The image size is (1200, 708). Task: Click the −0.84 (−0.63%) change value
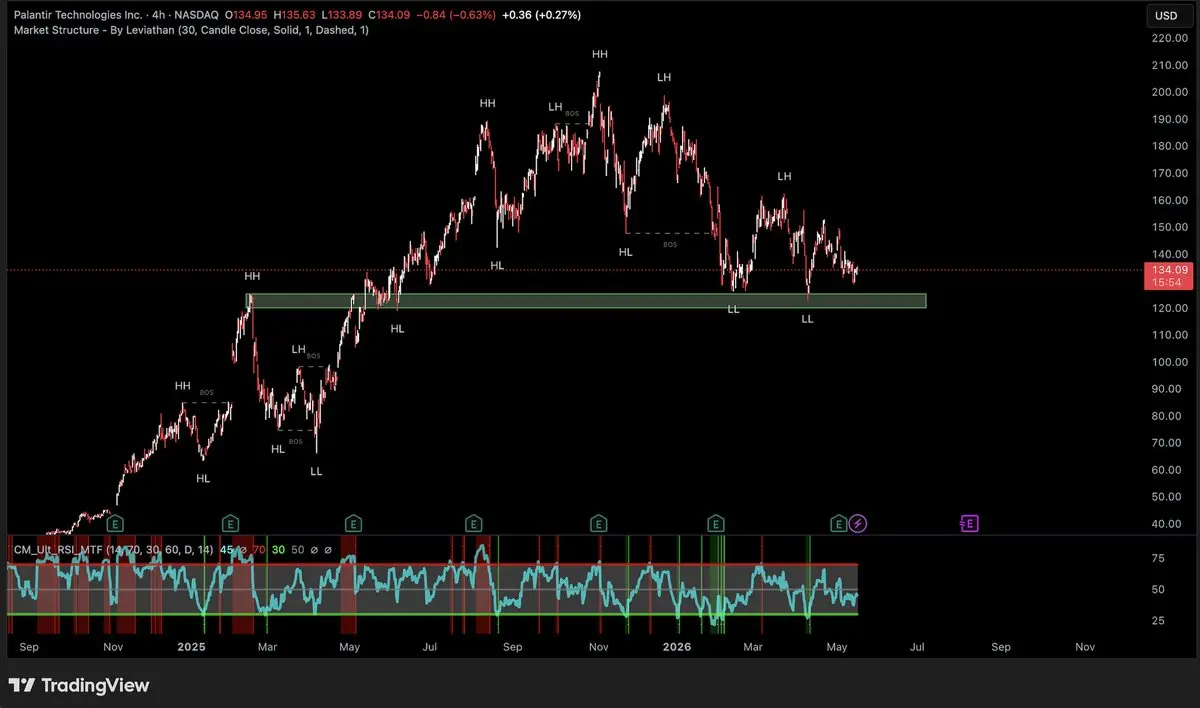tap(457, 16)
